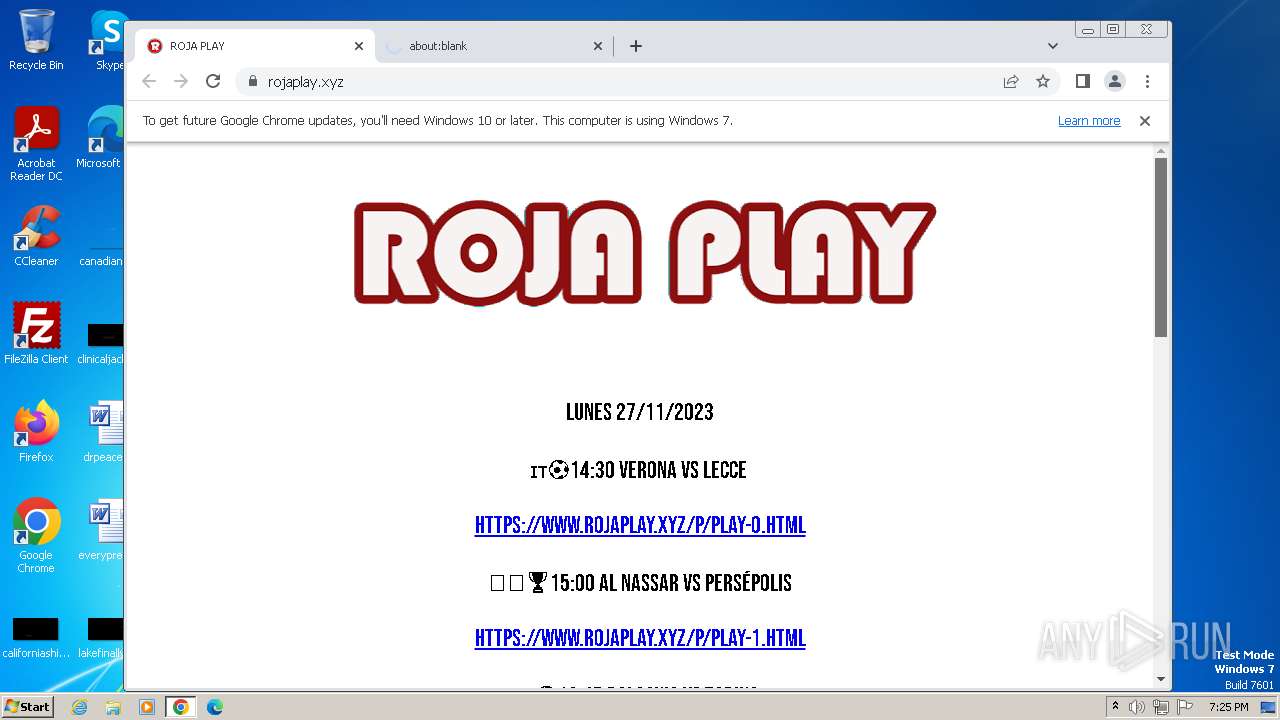
Task: Minimize the Chrome window
Action: pos(1088,30)
